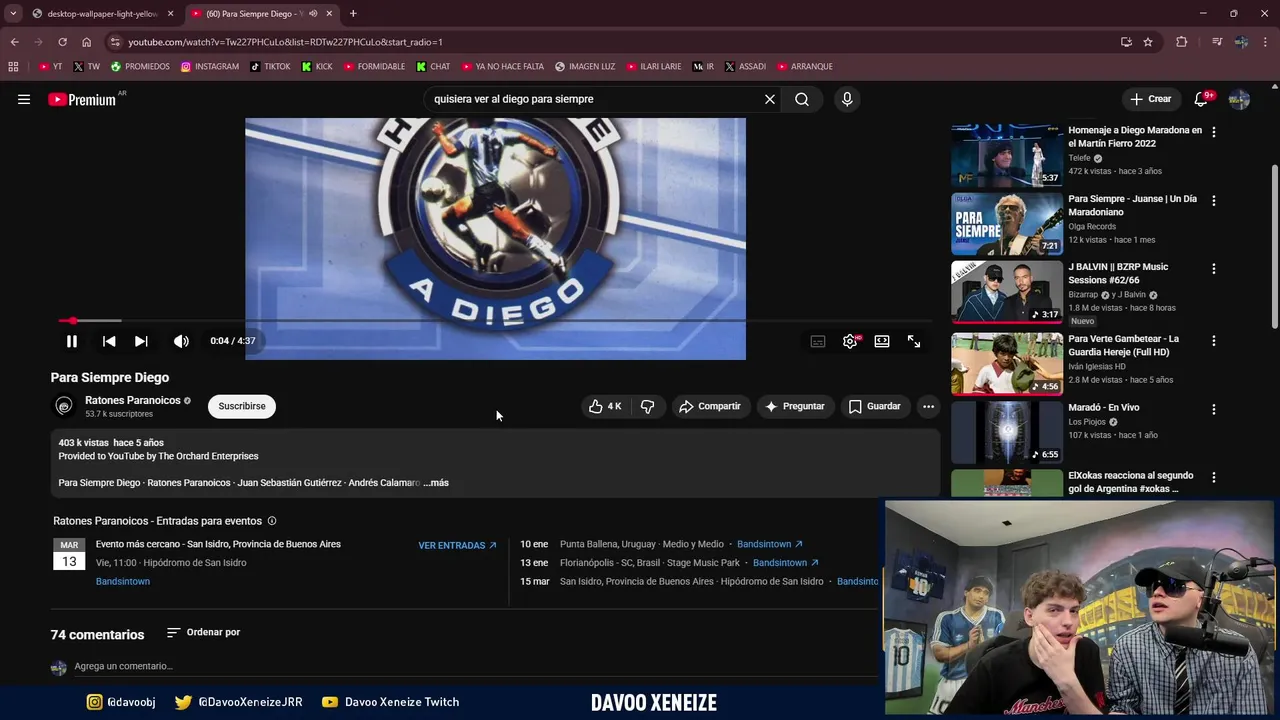Viewport: 1280px width, 720px height.
Task: Open the YouTube account avatar menu
Action: [x=1239, y=99]
